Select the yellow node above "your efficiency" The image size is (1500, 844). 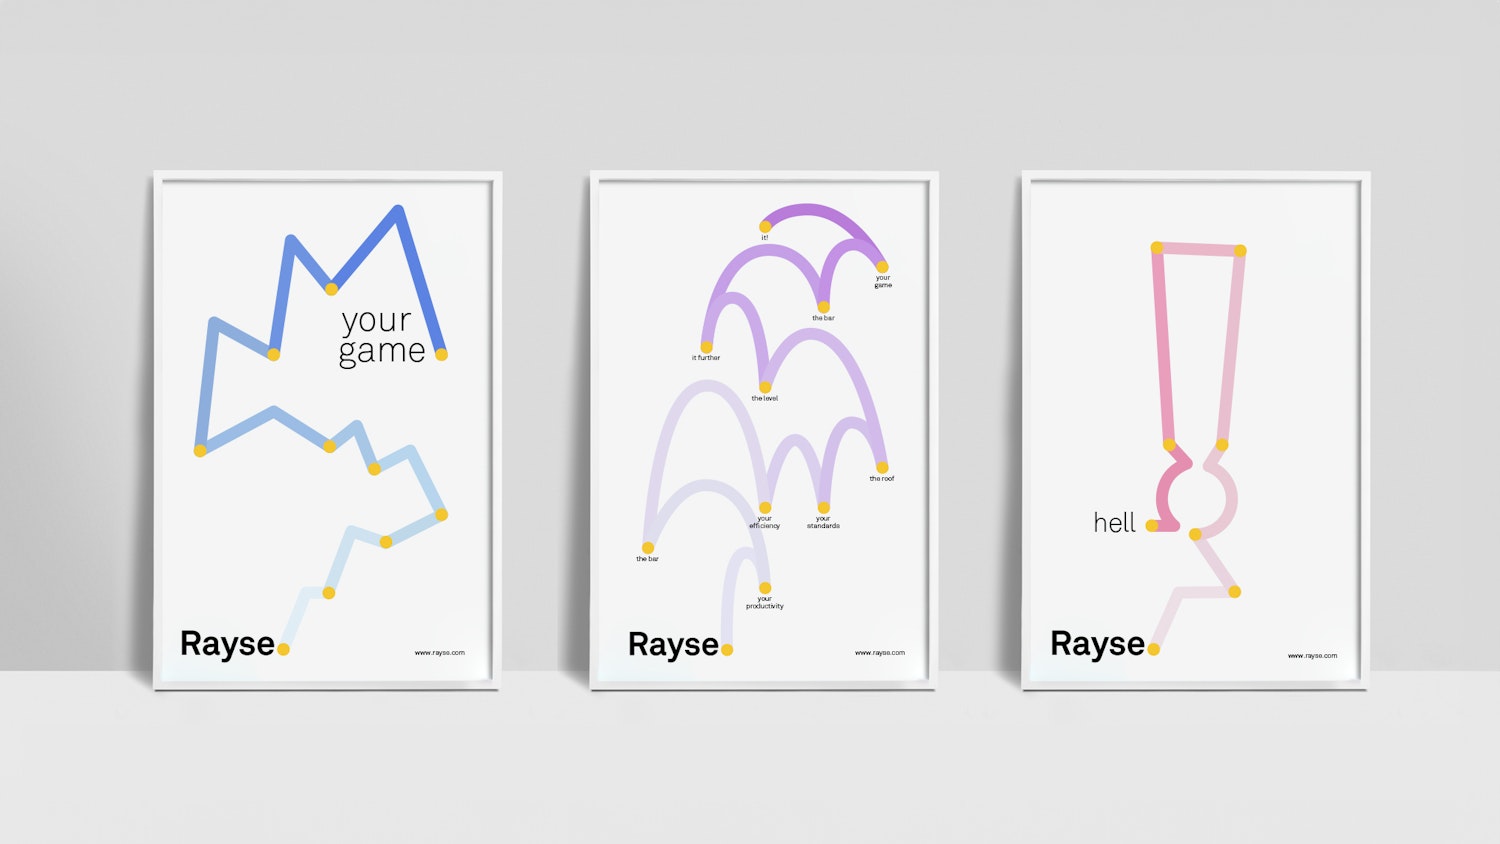[764, 506]
